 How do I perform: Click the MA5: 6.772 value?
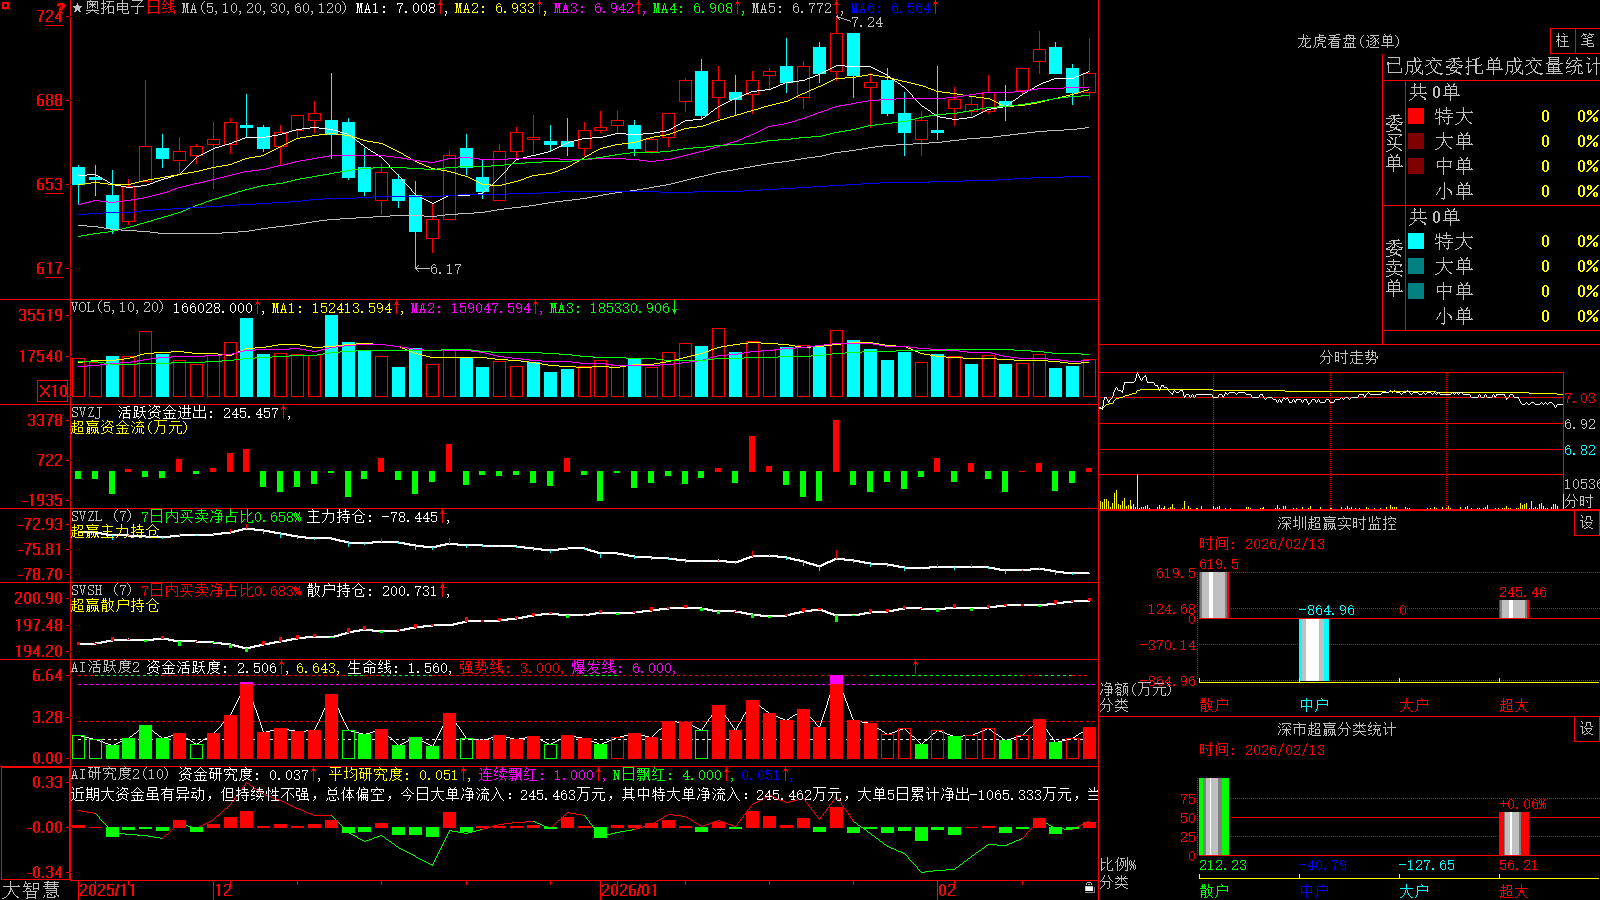tap(796, 8)
